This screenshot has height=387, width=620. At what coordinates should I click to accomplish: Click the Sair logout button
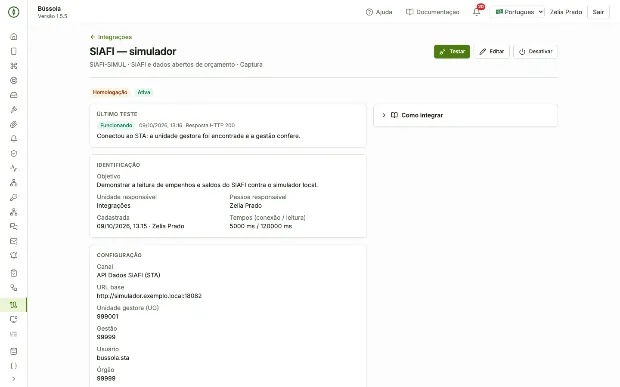598,12
